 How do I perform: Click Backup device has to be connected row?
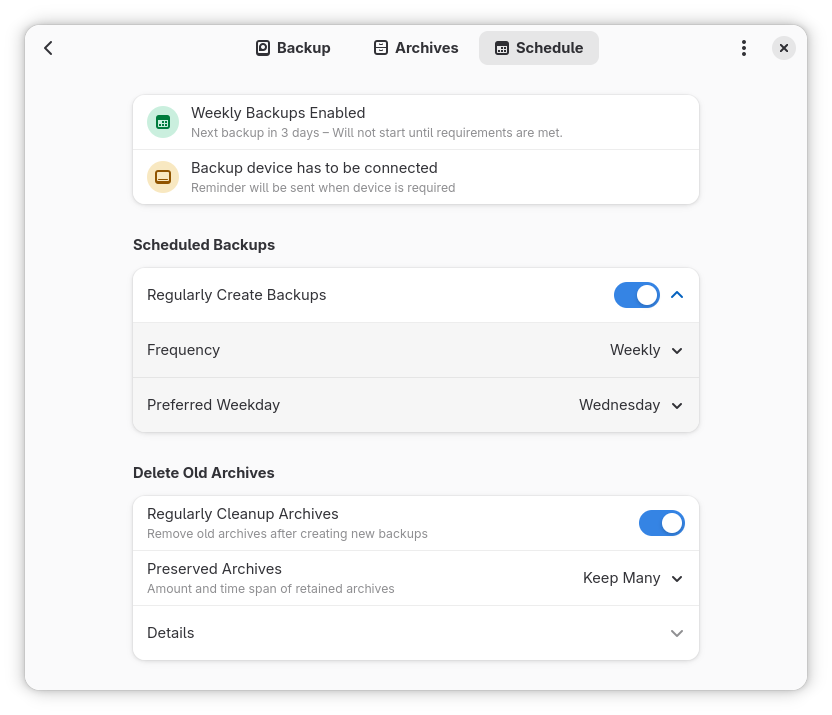[416, 177]
